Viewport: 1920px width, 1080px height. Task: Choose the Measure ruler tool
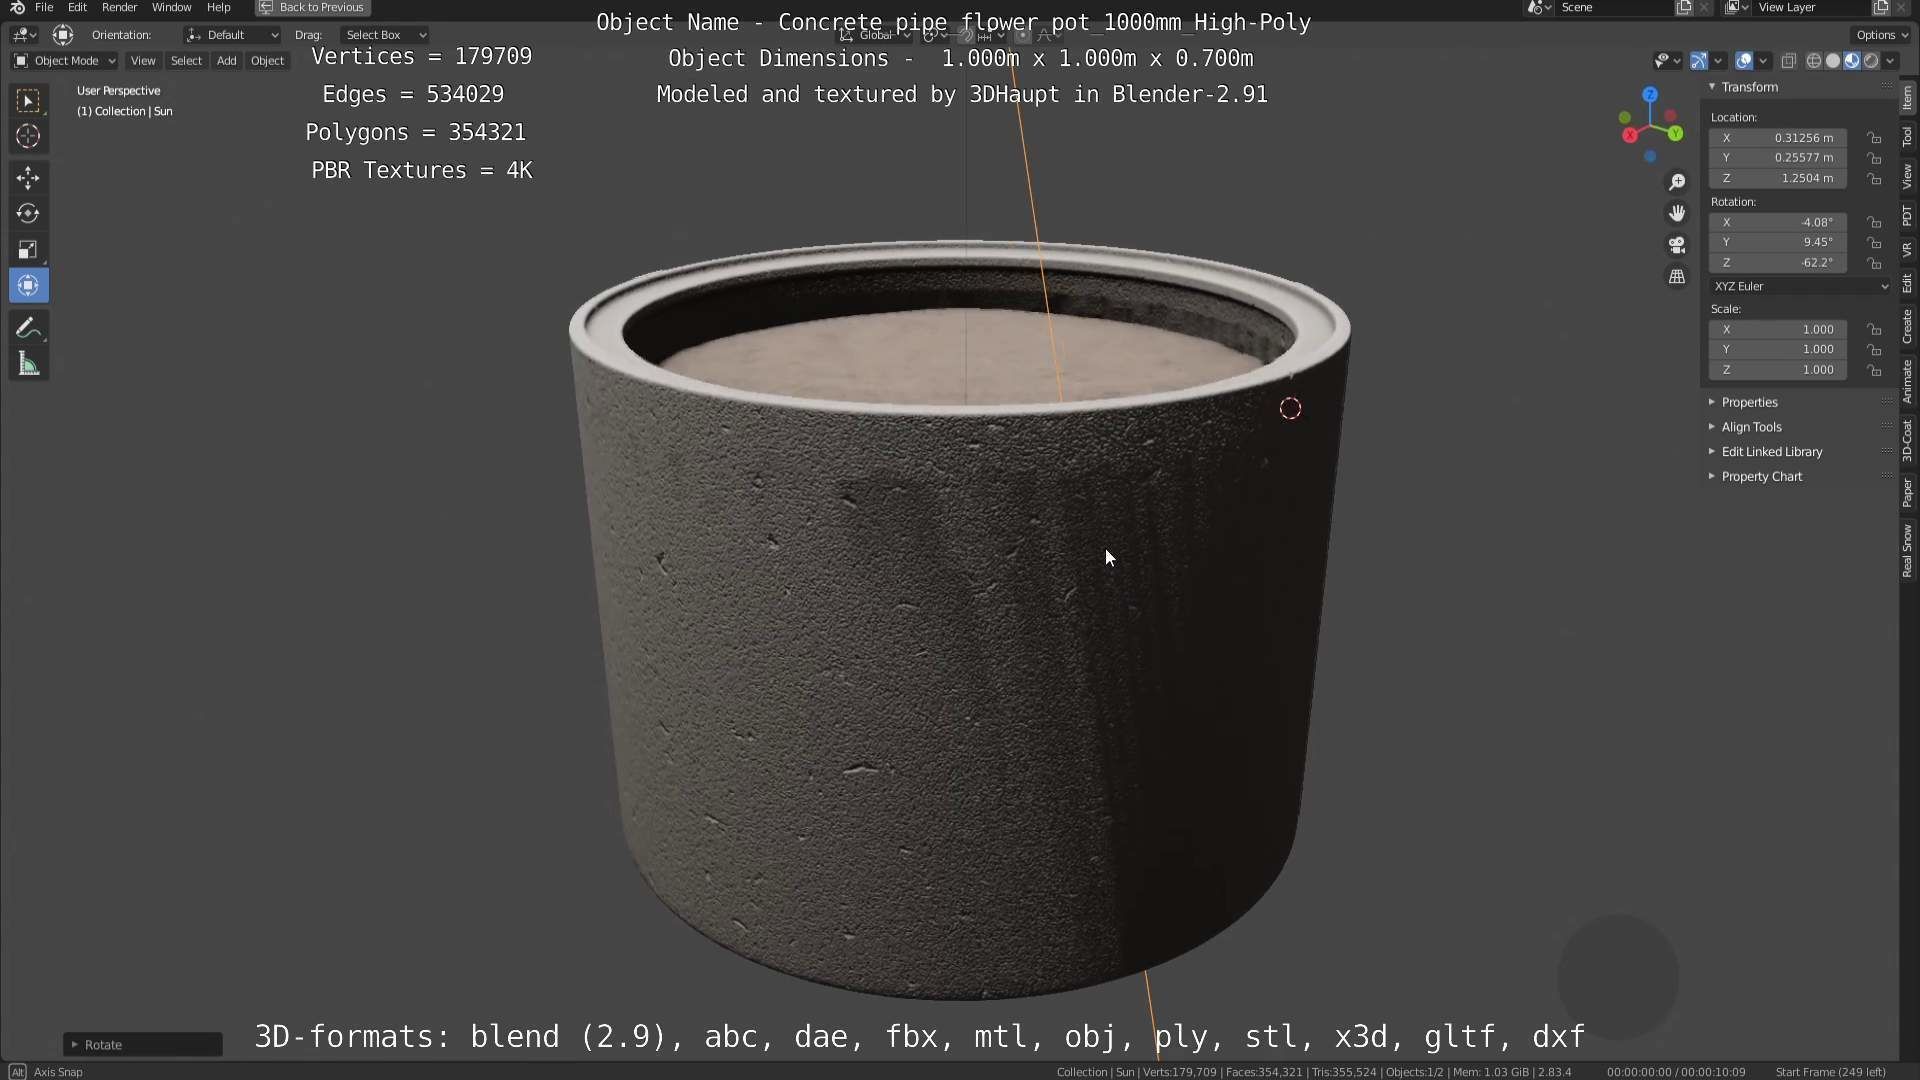click(28, 364)
